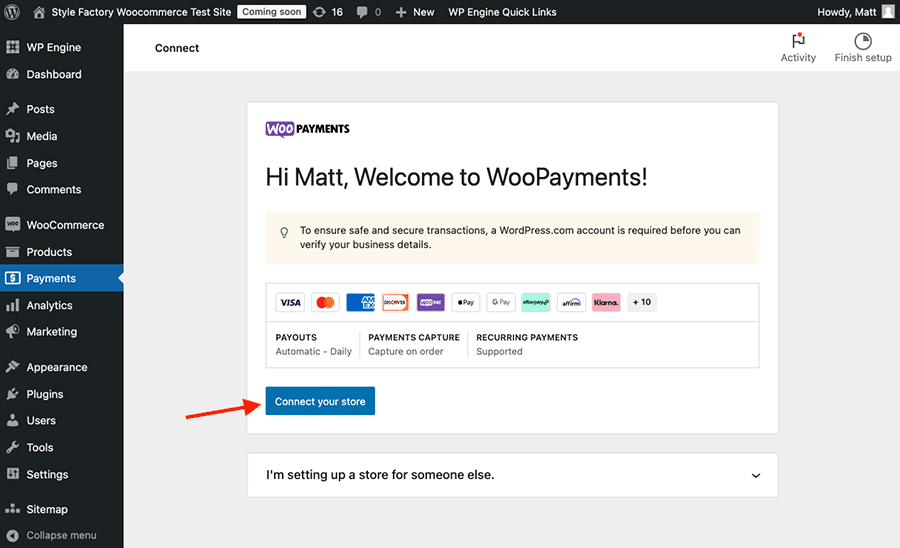Click the Klarna pink logo
Image resolution: width=900 pixels, height=548 pixels.
(606, 302)
